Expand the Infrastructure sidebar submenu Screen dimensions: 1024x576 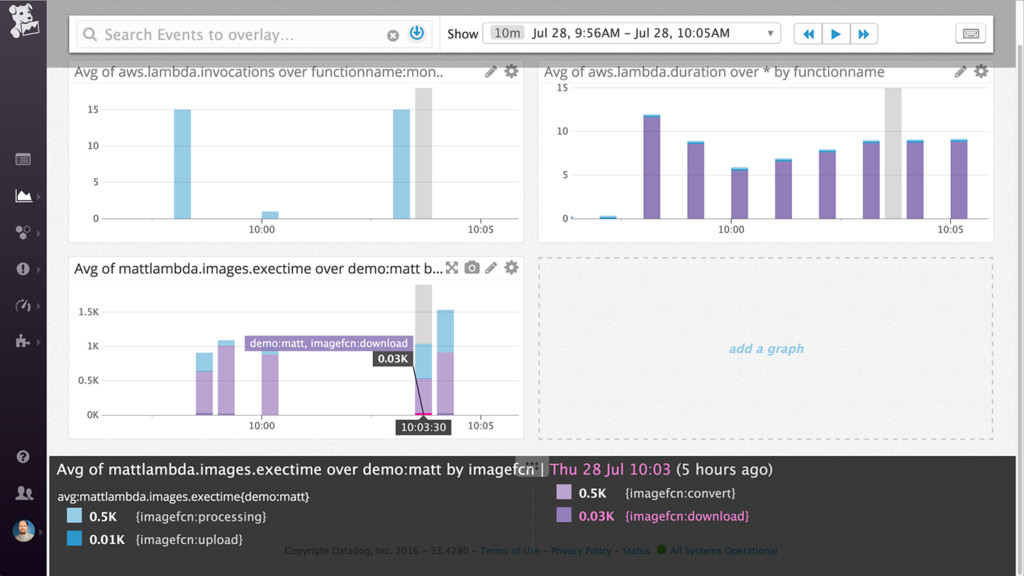coord(39,233)
